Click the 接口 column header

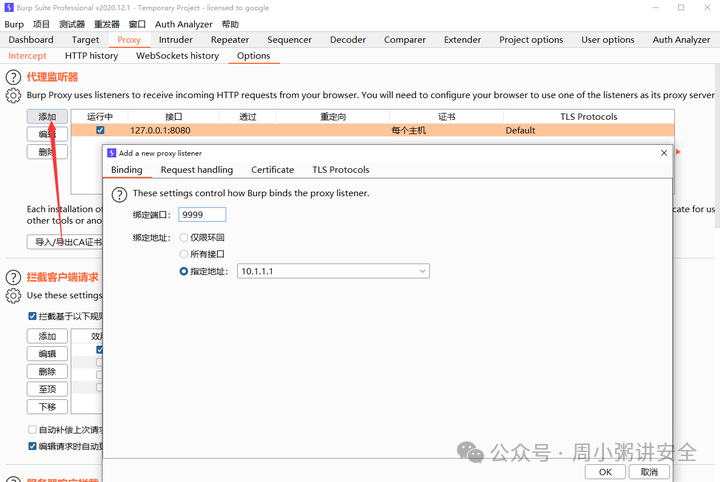pos(174,117)
